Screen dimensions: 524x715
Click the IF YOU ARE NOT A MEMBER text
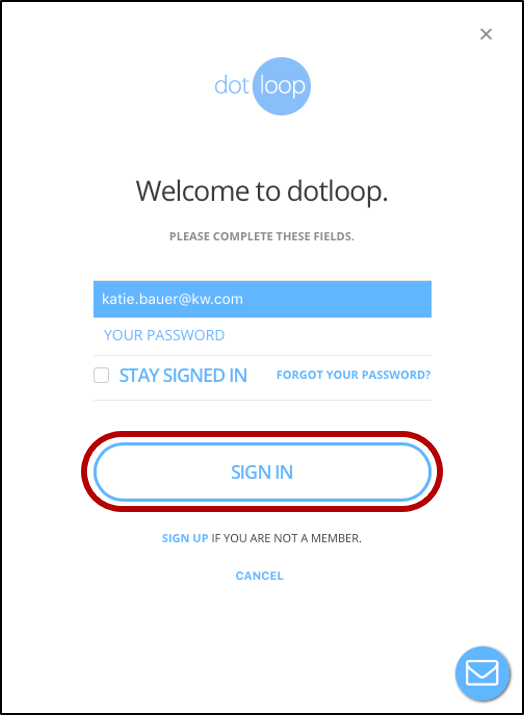[286, 538]
